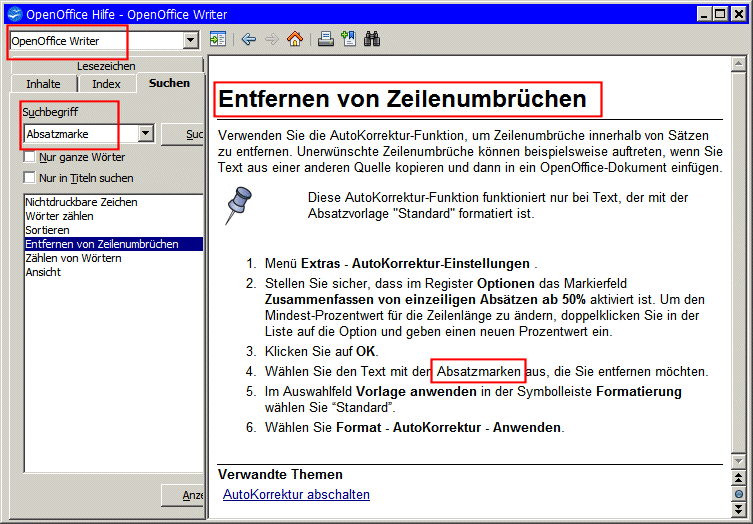The width and height of the screenshot is (753, 524).
Task: Enable the Nur ganze Wörter checkbox
Action: coord(29,157)
